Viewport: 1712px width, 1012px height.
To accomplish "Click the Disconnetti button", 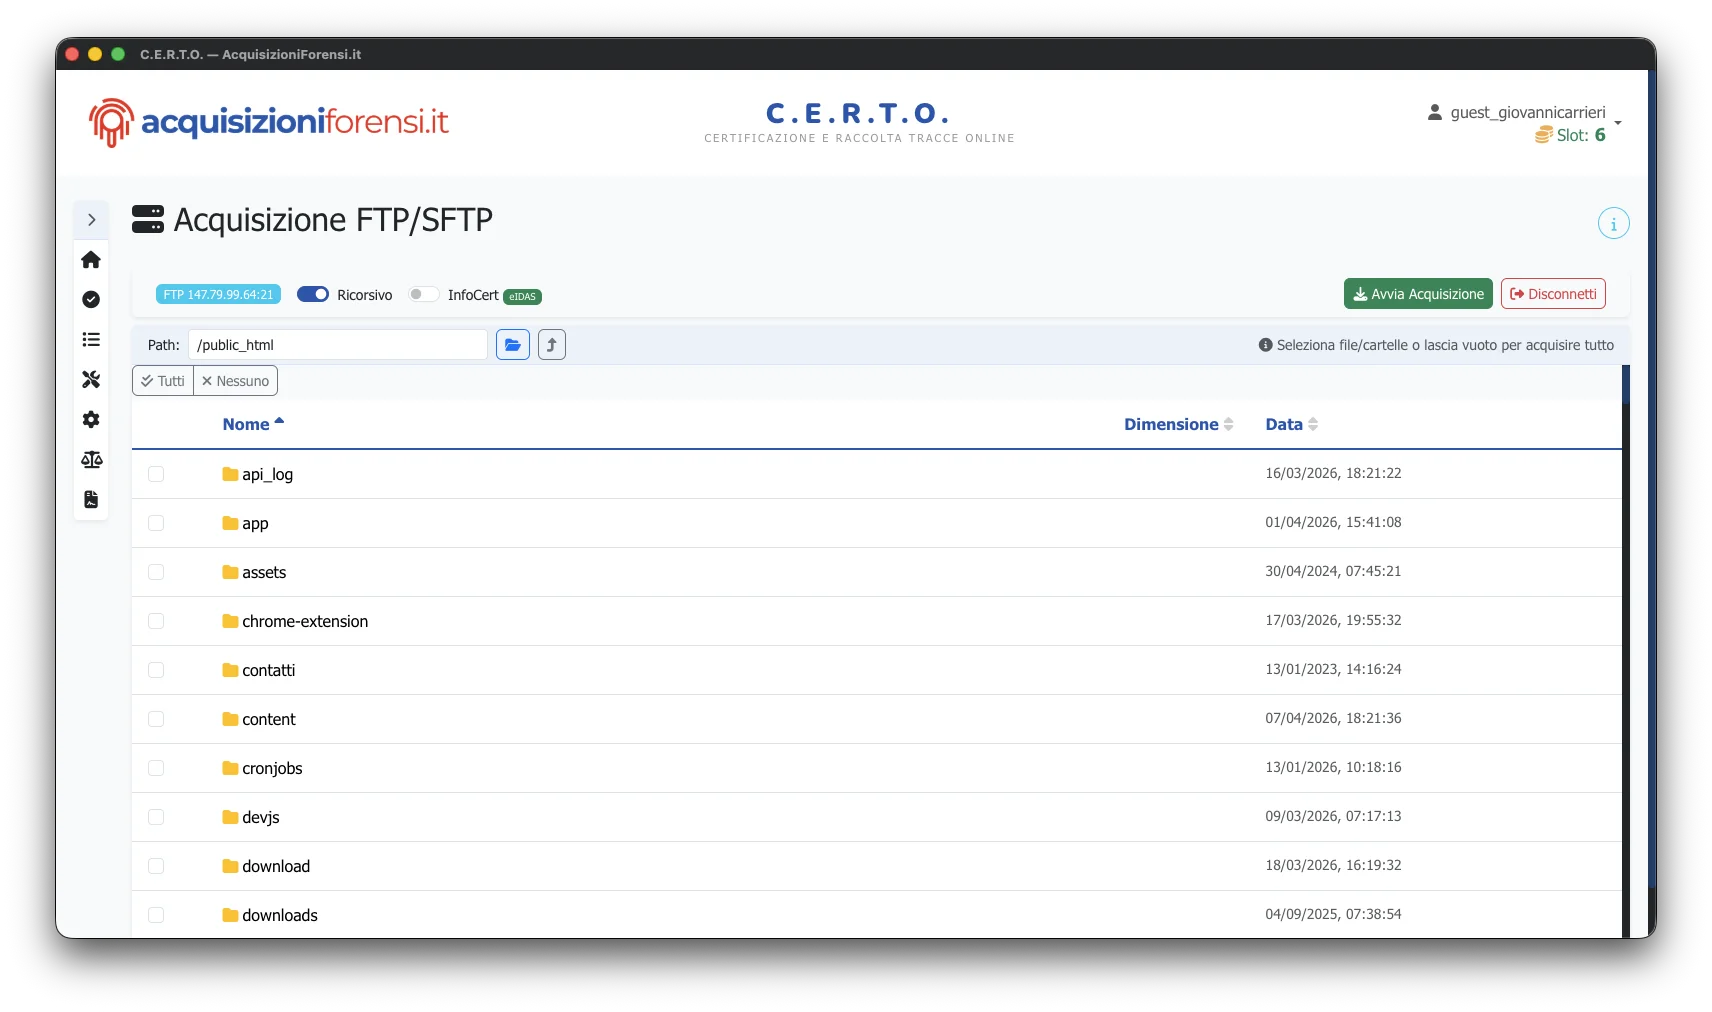I will pyautogui.click(x=1553, y=293).
